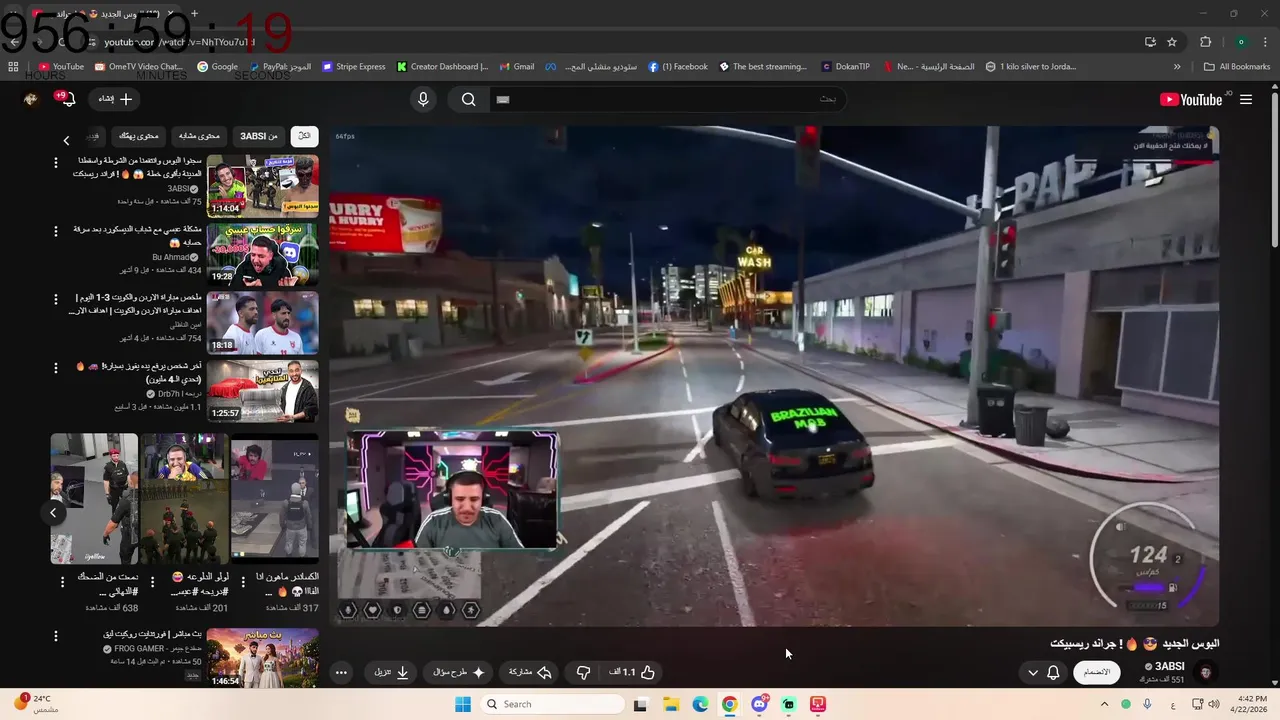Image resolution: width=1280 pixels, height=720 pixels.
Task: Toggle the channel notification bell beside الانضمام
Action: (x=1053, y=672)
